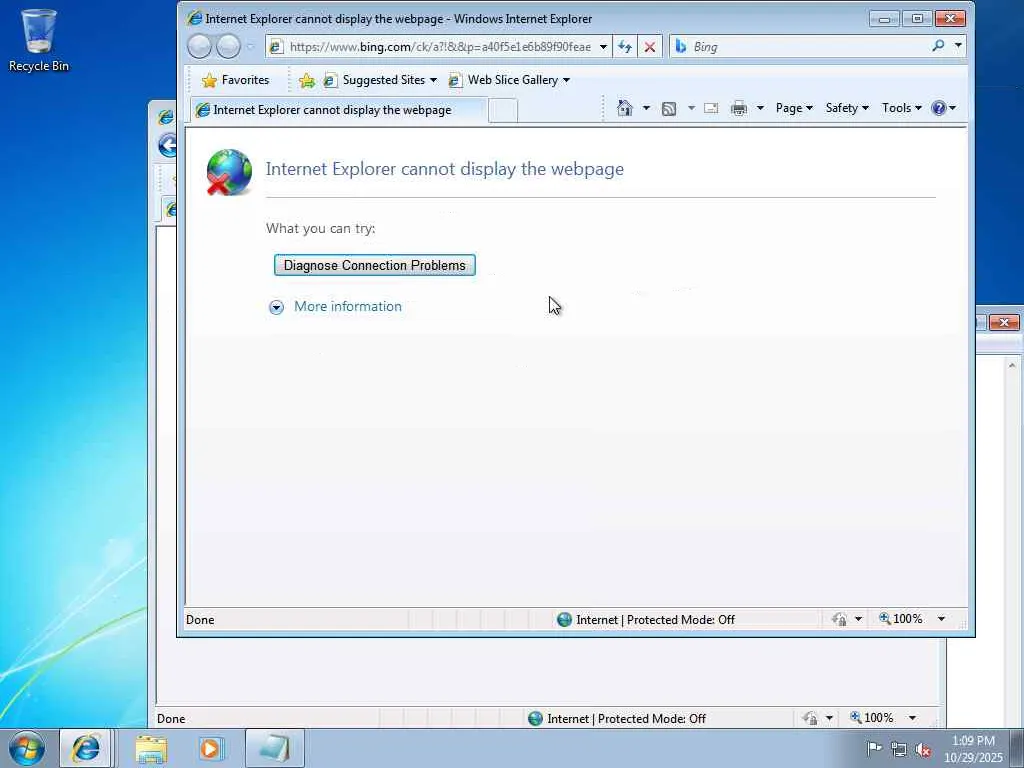Click the RSS Feeds icon
The image size is (1024, 768).
669,108
